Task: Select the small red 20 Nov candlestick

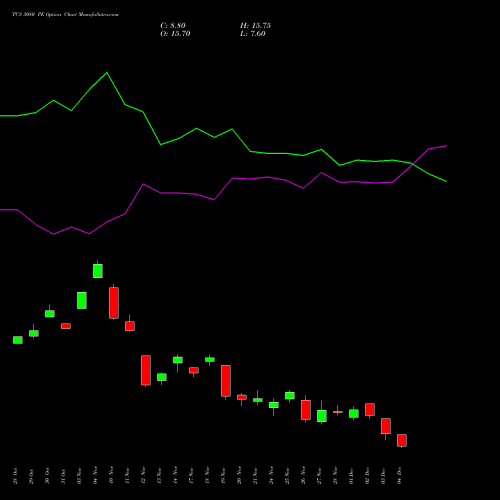Action: point(242,397)
